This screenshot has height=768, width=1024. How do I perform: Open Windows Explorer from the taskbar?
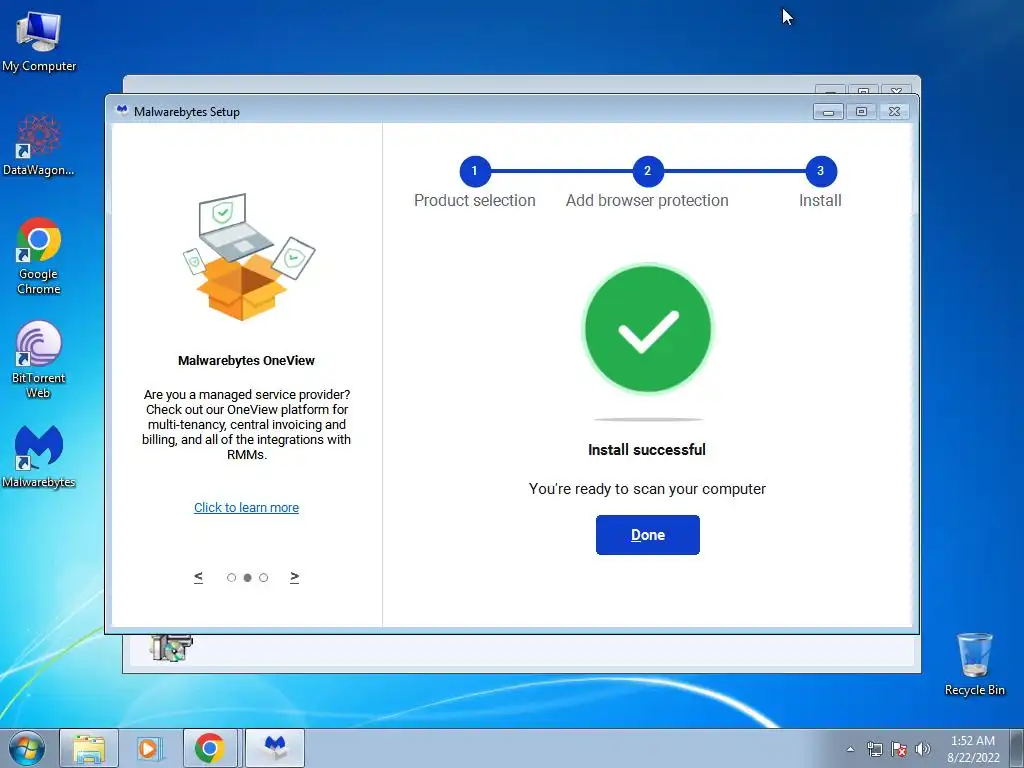click(x=89, y=748)
